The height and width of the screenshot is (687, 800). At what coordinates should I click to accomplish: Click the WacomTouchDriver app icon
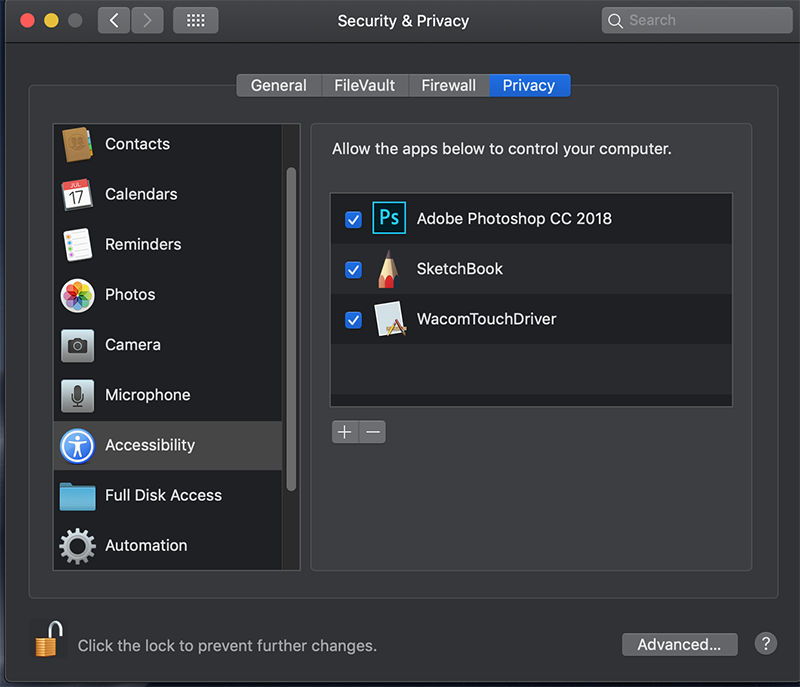point(390,319)
